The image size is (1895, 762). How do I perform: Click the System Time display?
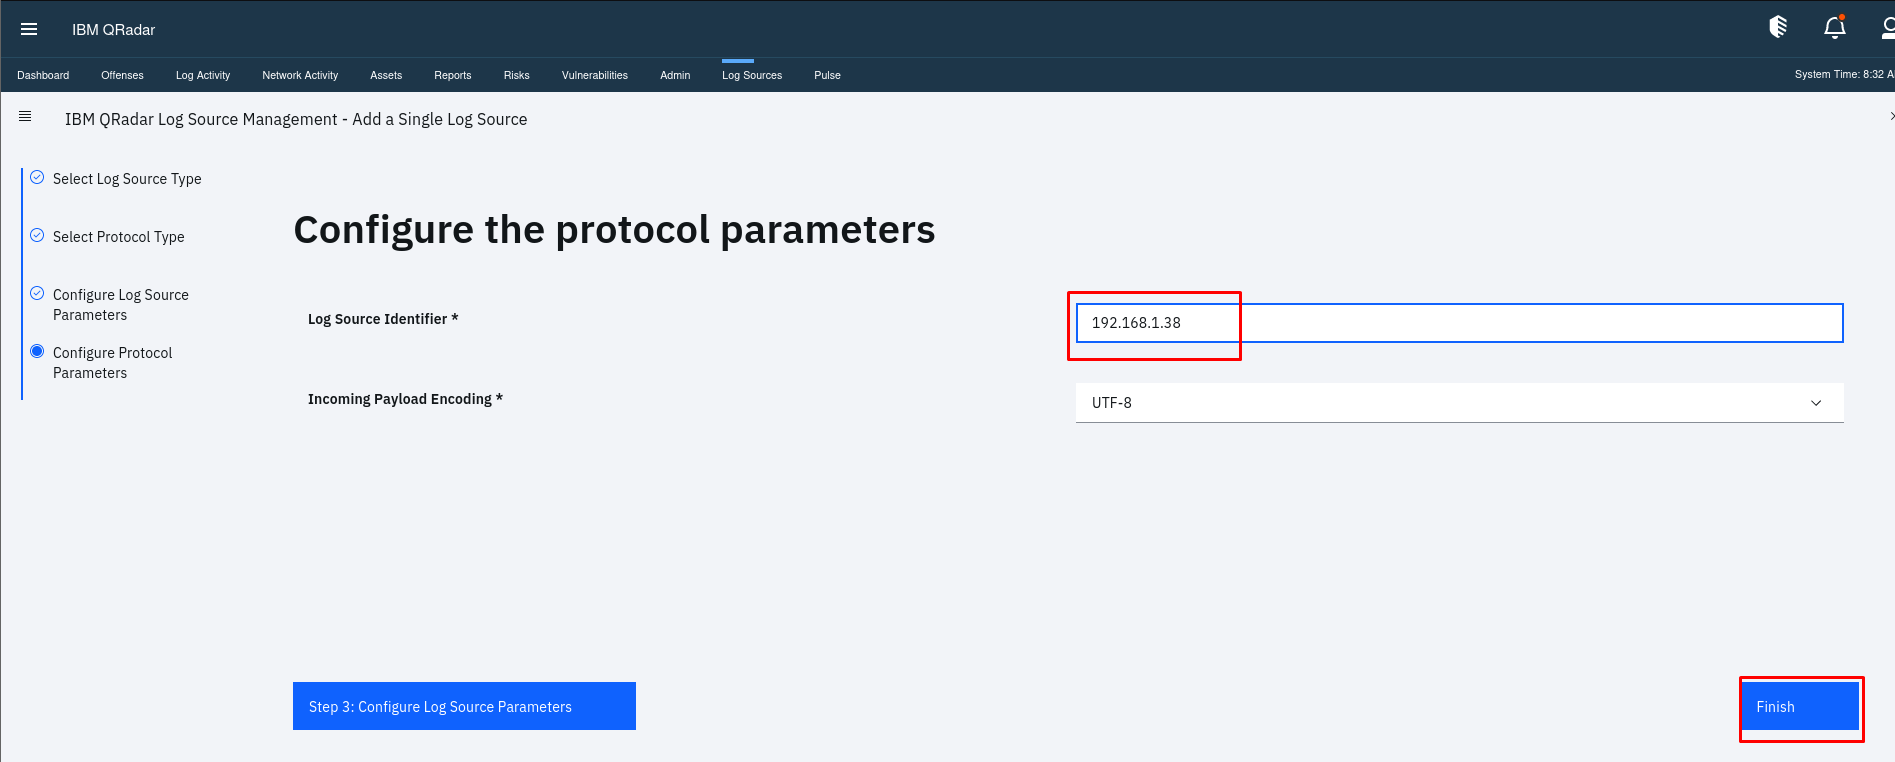tap(1844, 74)
